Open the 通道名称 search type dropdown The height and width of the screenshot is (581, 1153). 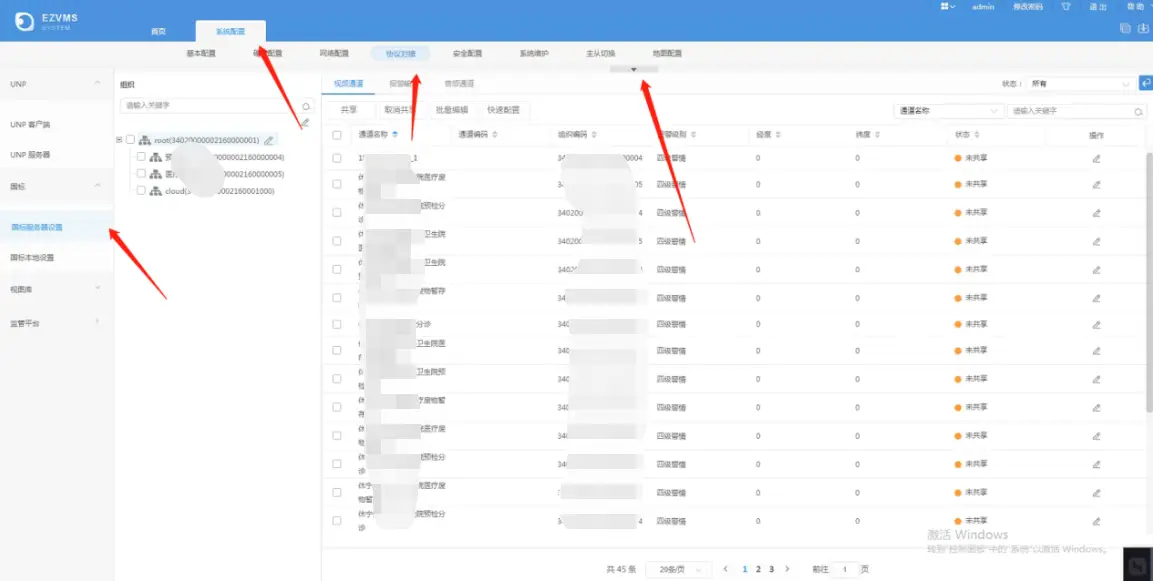948,111
